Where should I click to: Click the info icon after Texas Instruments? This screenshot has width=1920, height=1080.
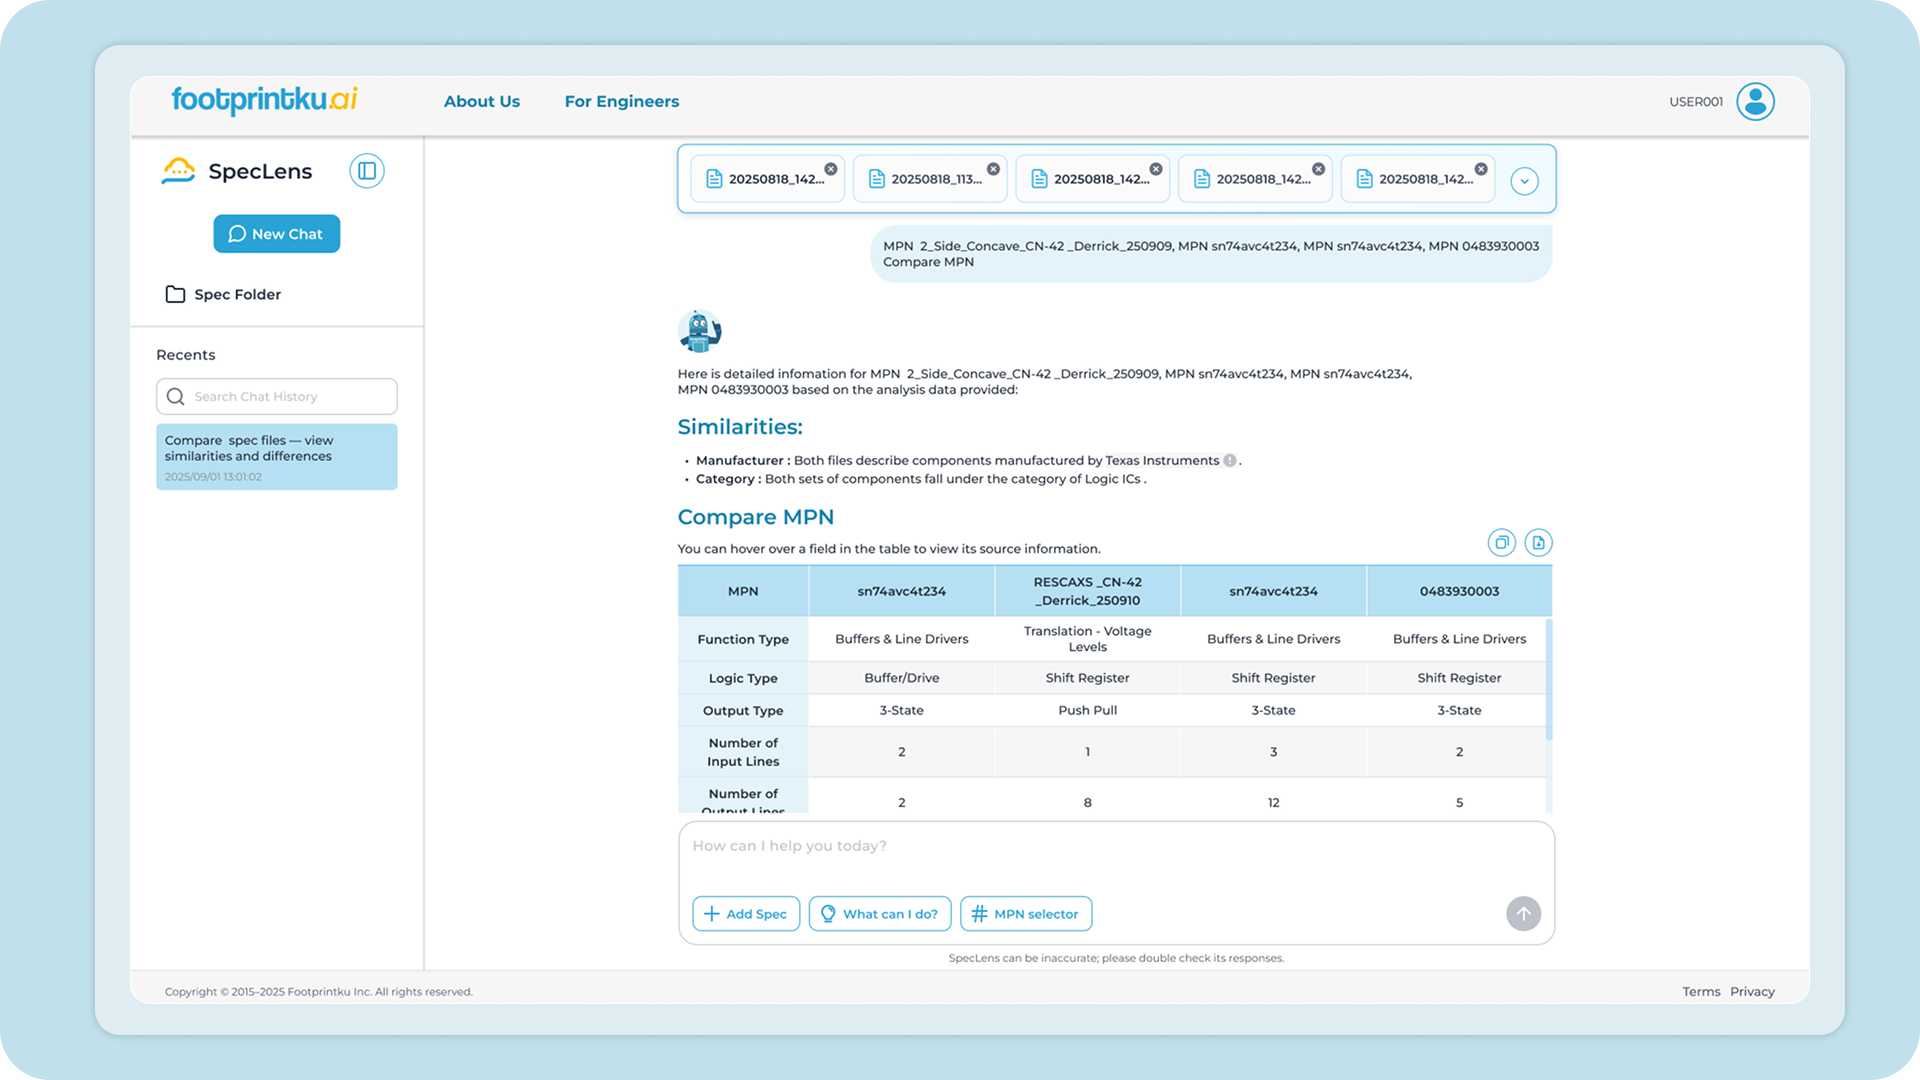point(1230,461)
